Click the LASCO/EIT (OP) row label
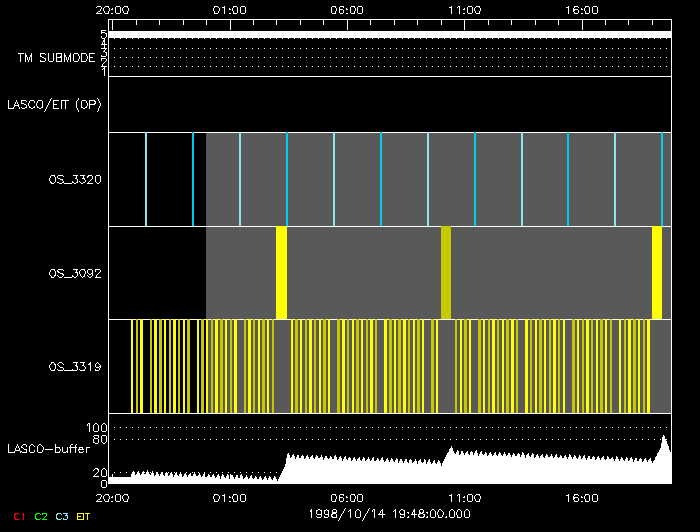Screen dimensions: 700x532 click(x=54, y=104)
